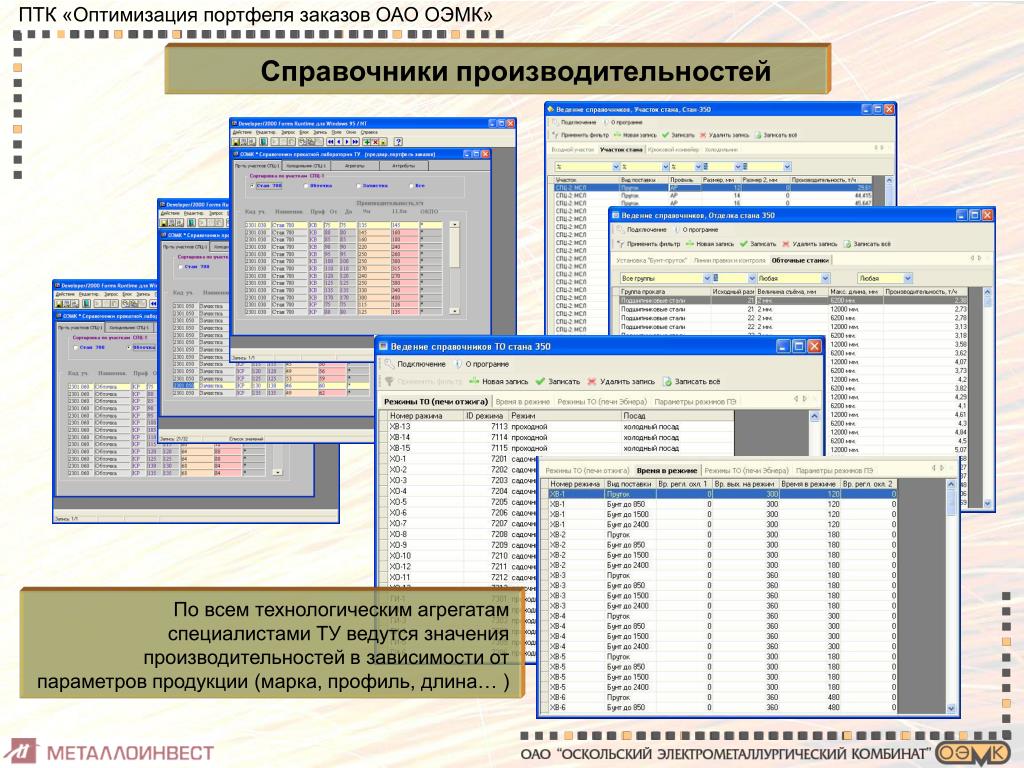The width and height of the screenshot is (1024, 768).
Task: Click Новая запись in the ТО стана 350 window
Action: [498, 381]
